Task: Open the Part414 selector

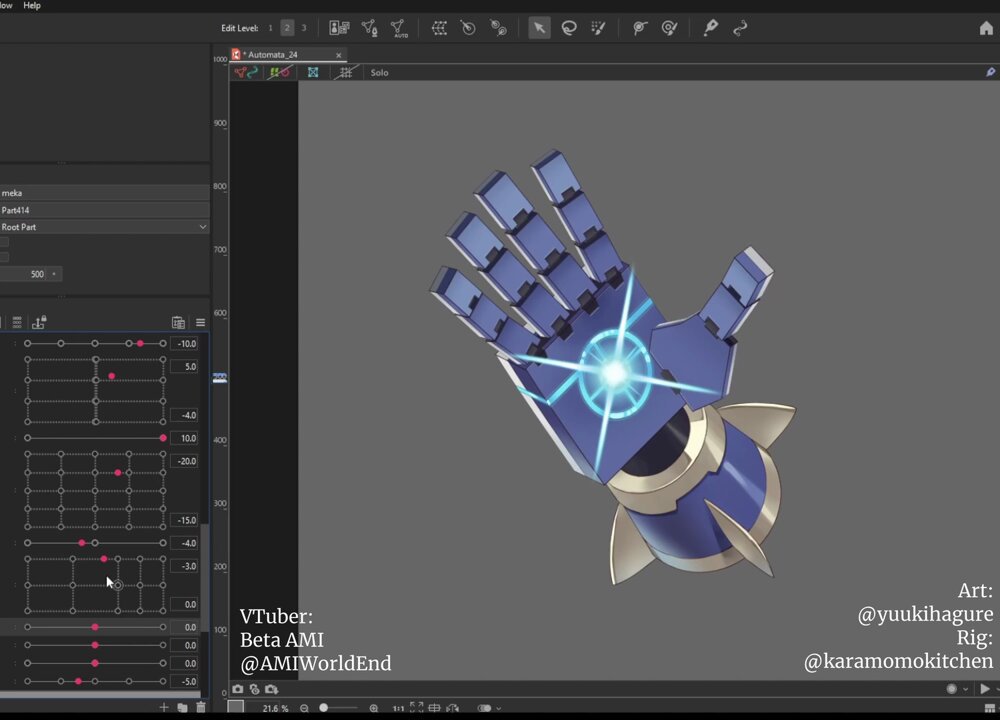Action: pyautogui.click(x=105, y=210)
